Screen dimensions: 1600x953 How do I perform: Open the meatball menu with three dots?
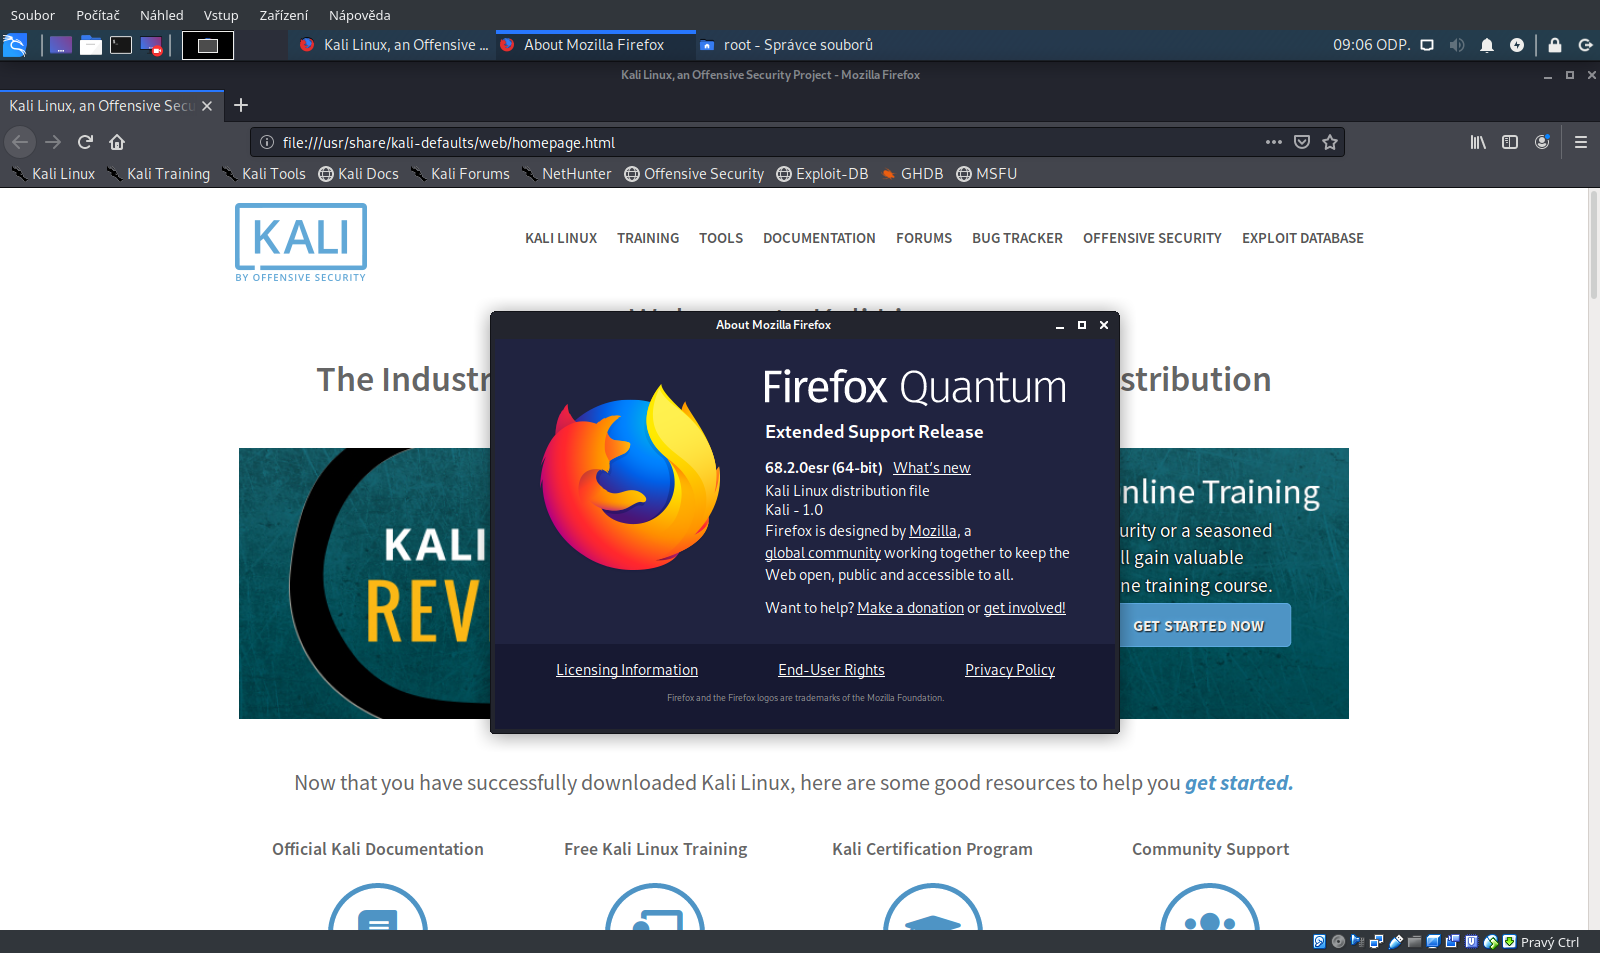pyautogui.click(x=1273, y=142)
